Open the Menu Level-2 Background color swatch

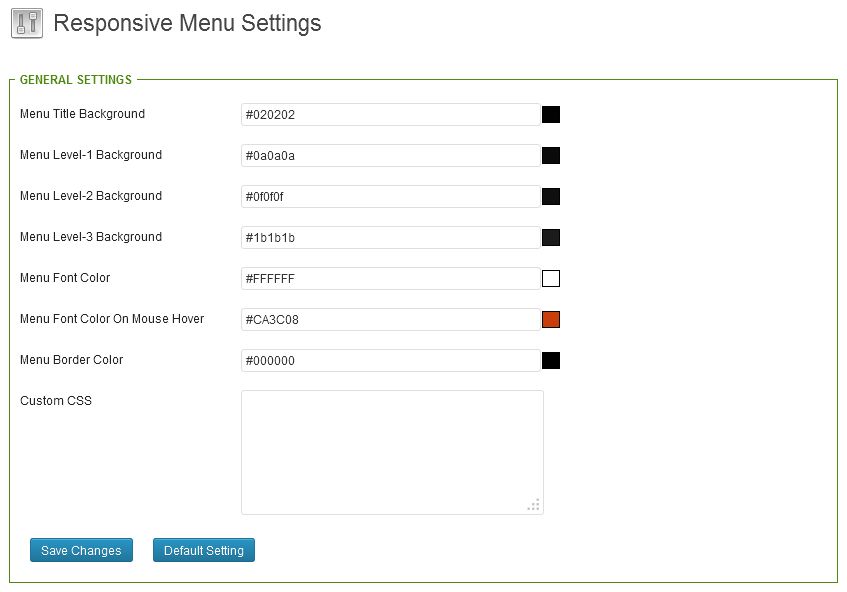pyautogui.click(x=551, y=197)
